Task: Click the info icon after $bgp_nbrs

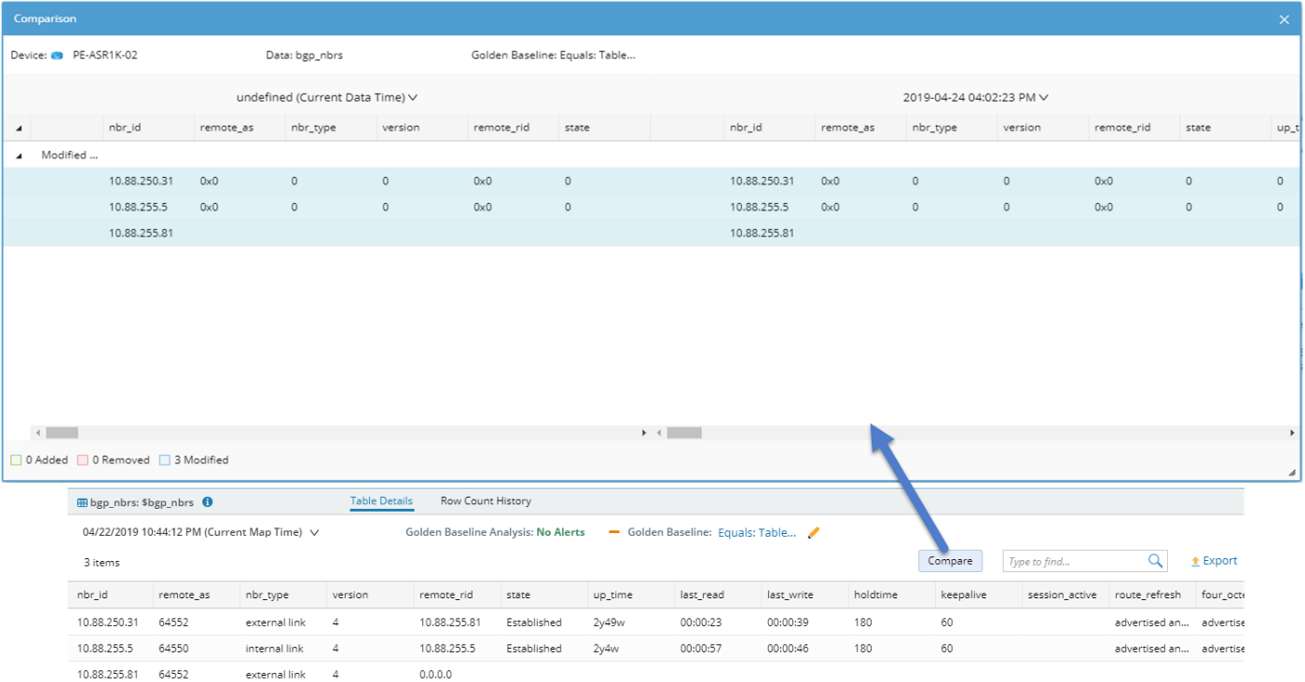Action: 206,499
